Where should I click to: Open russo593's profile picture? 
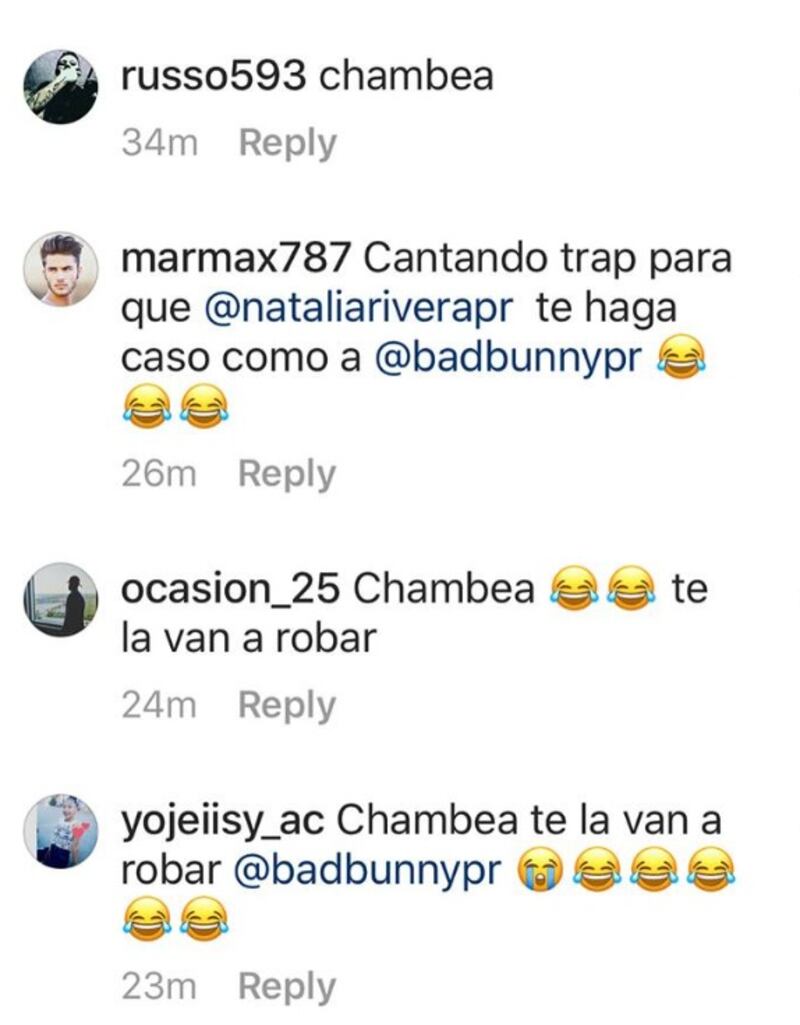point(61,86)
